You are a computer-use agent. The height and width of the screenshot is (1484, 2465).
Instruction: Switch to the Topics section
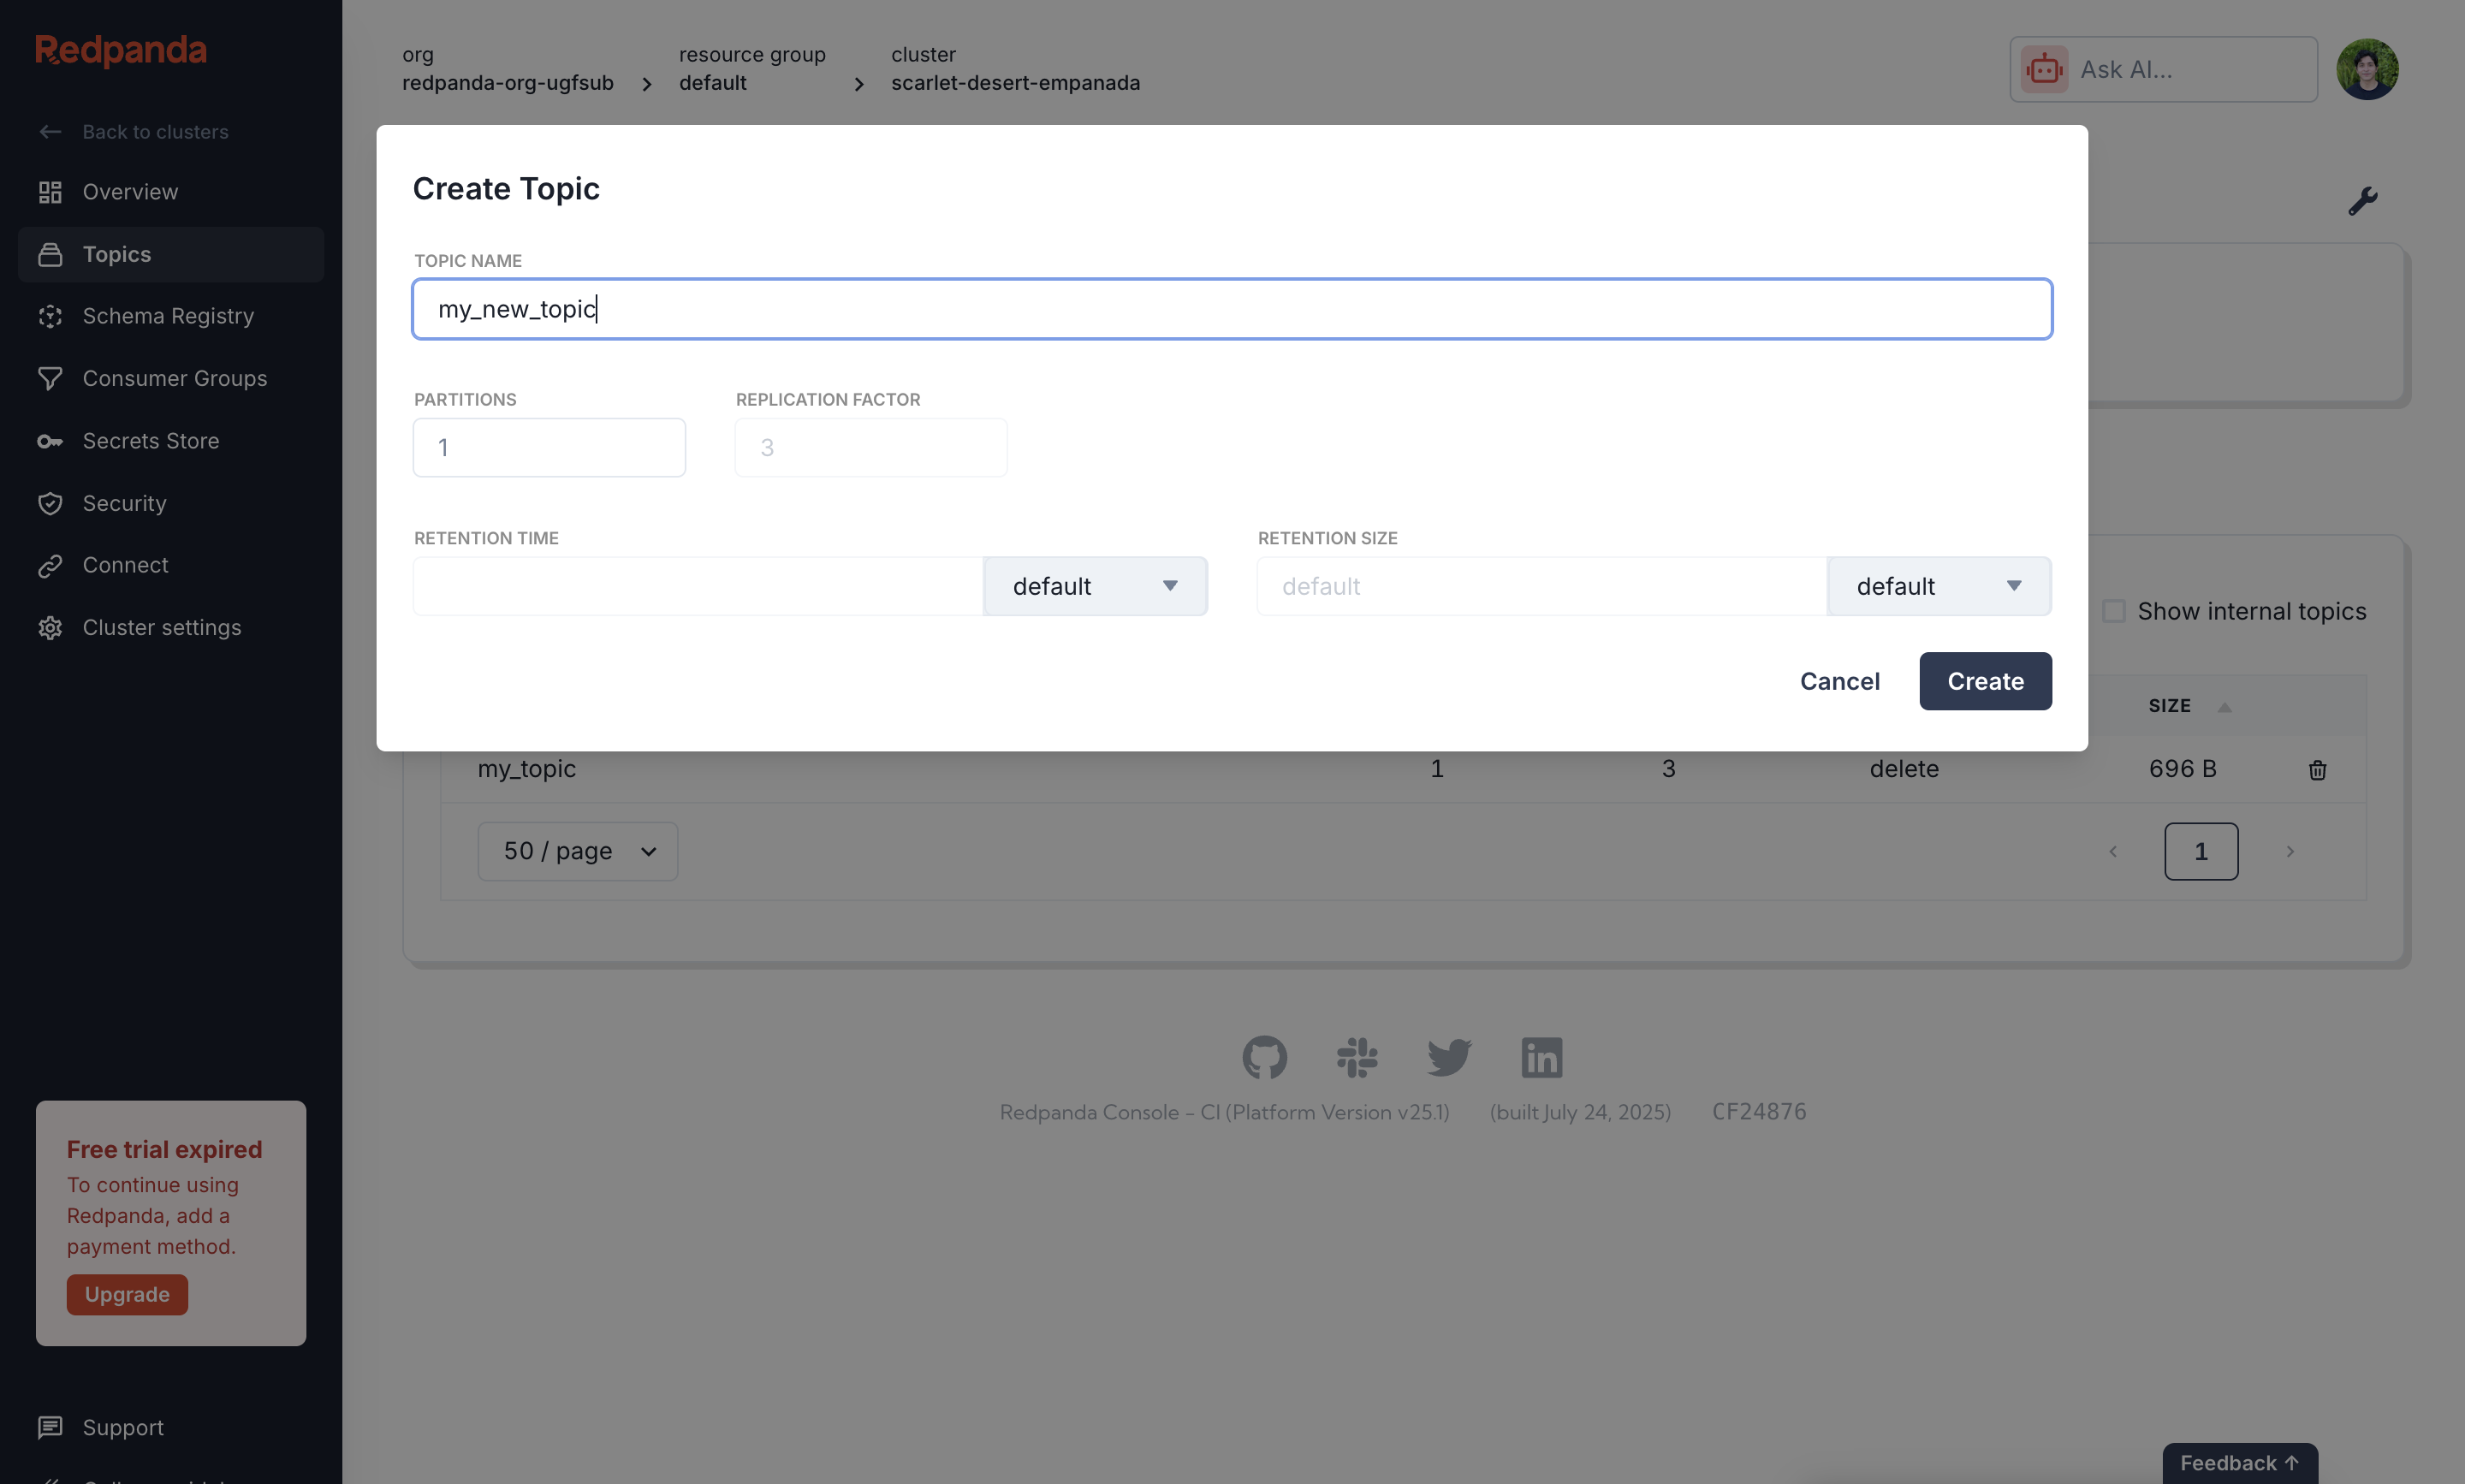(x=116, y=254)
